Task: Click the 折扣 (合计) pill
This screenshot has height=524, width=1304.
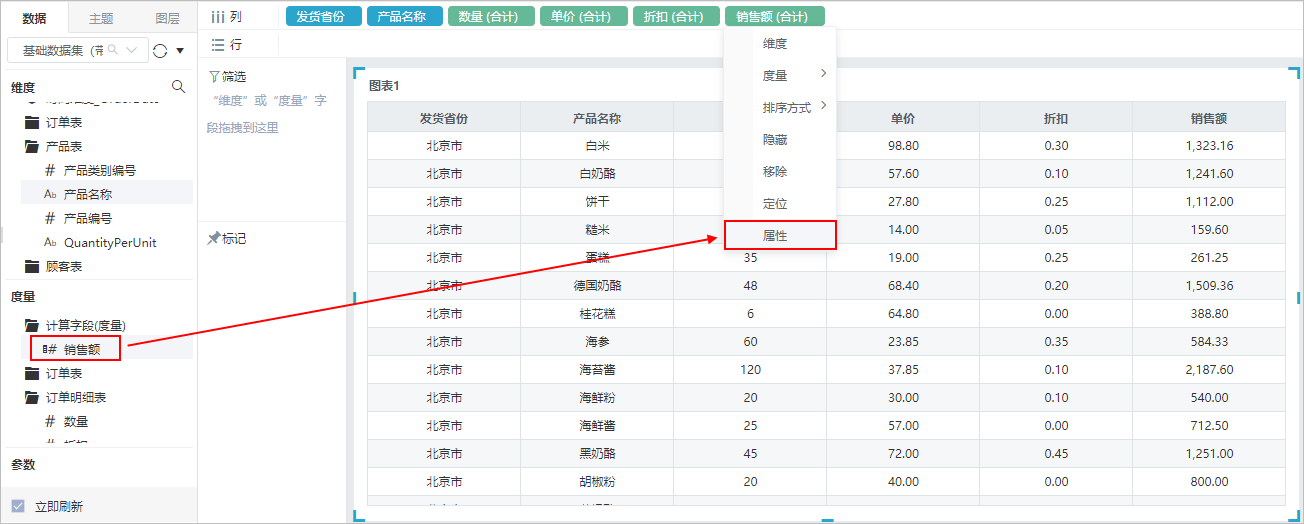Action: coord(675,16)
